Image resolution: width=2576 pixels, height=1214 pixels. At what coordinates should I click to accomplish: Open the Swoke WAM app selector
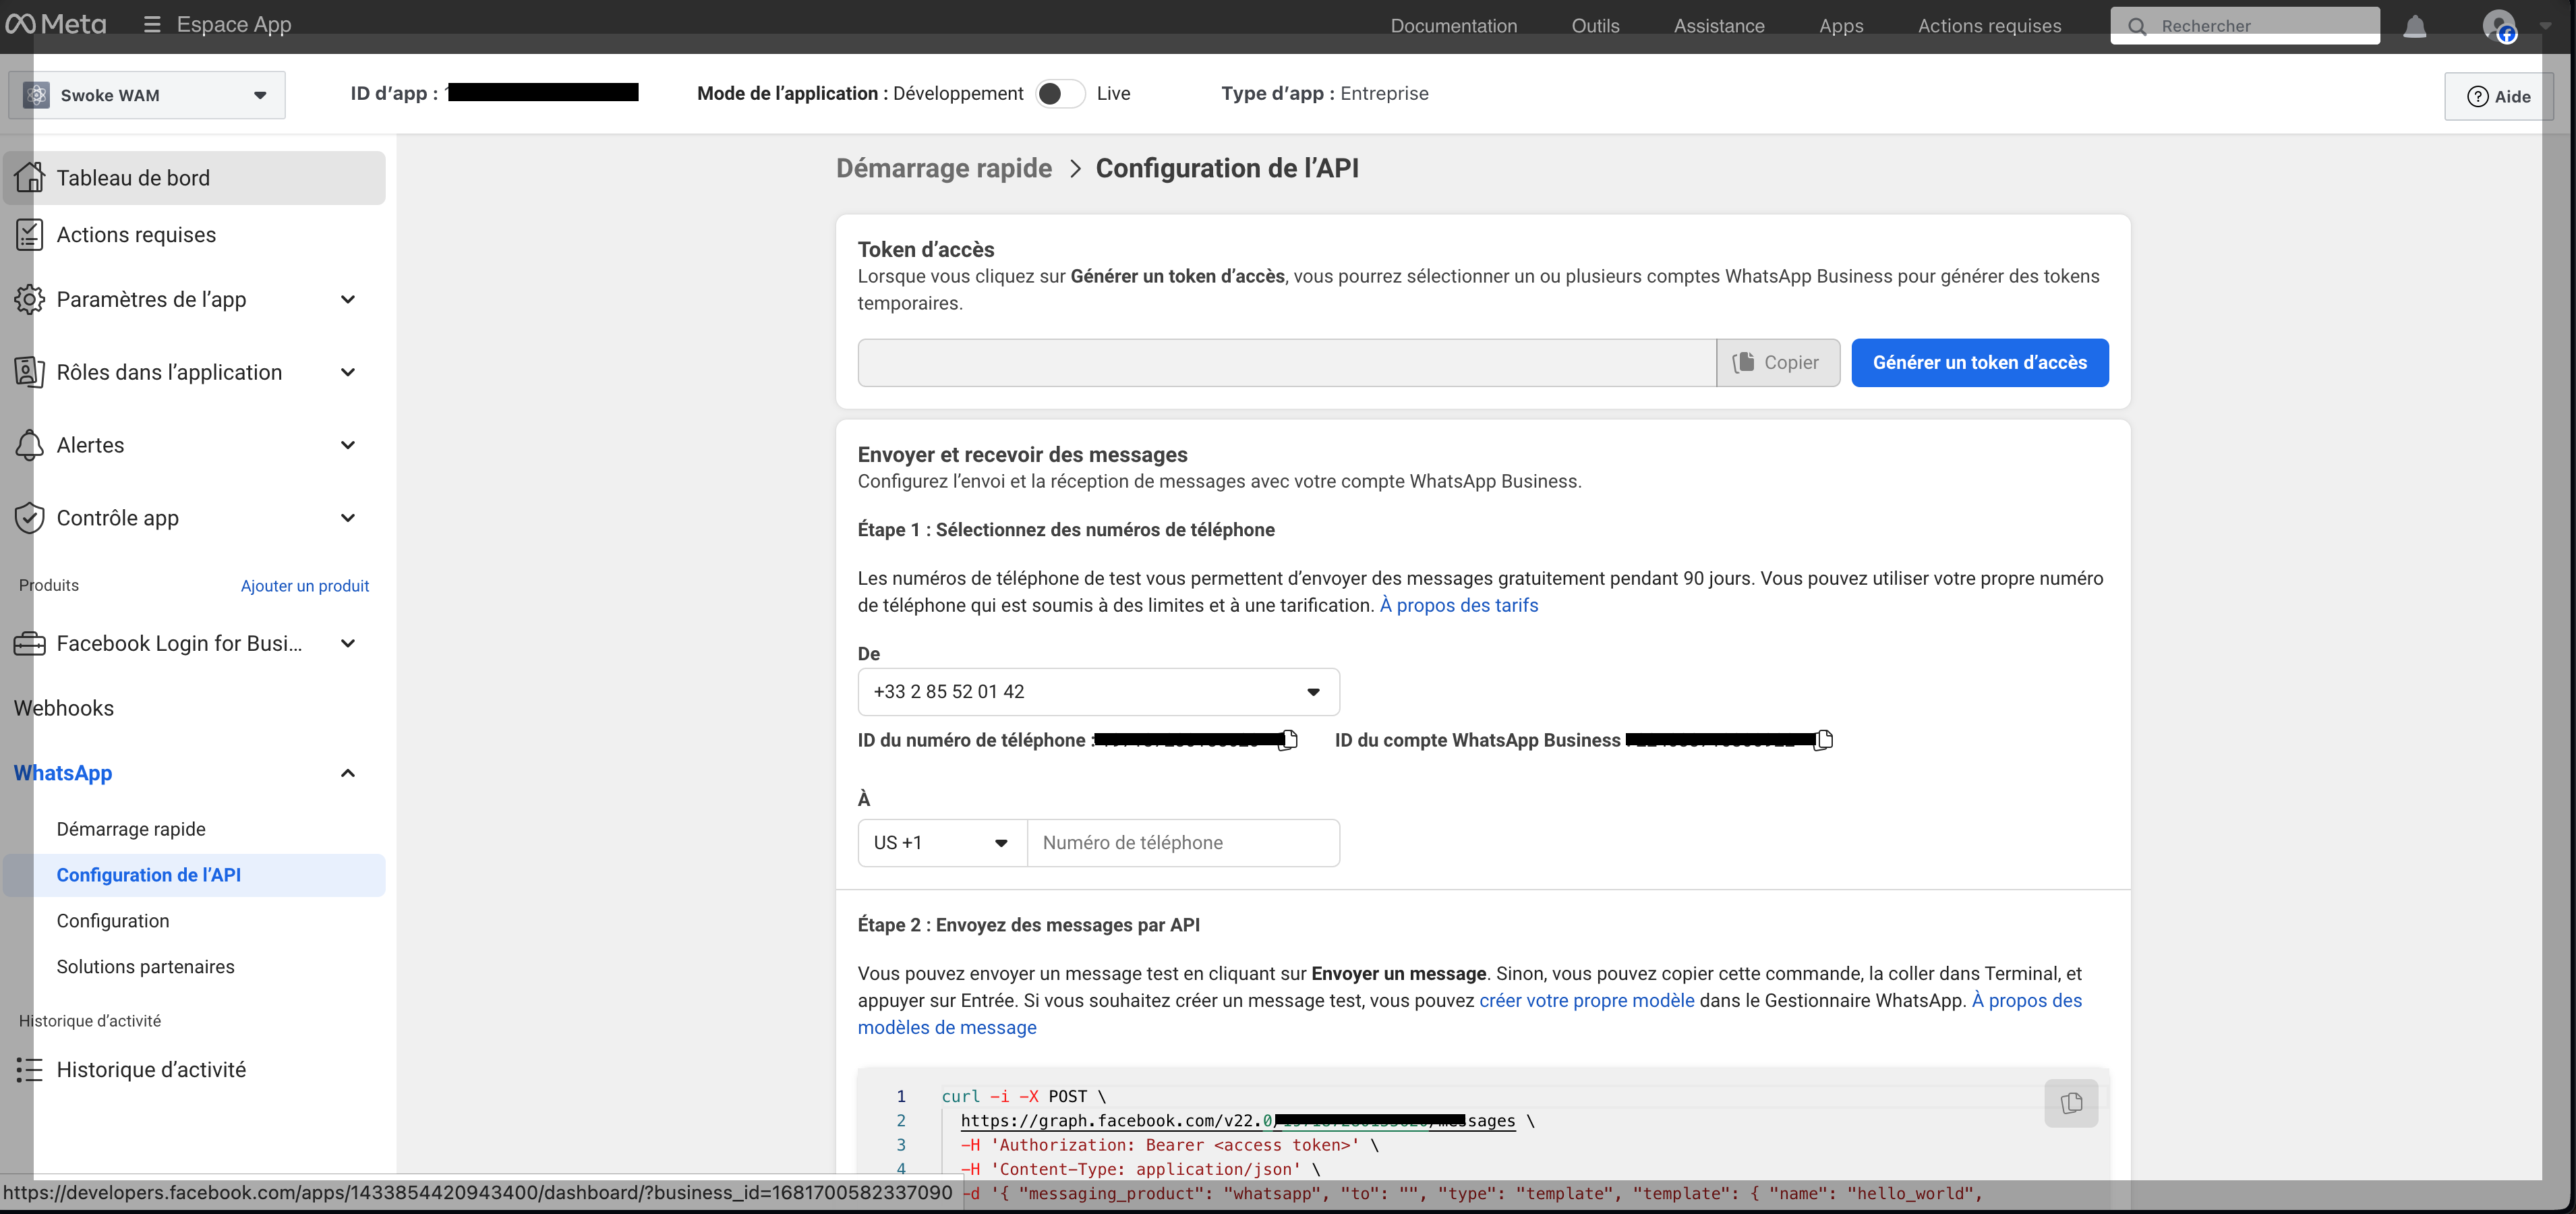[147, 95]
